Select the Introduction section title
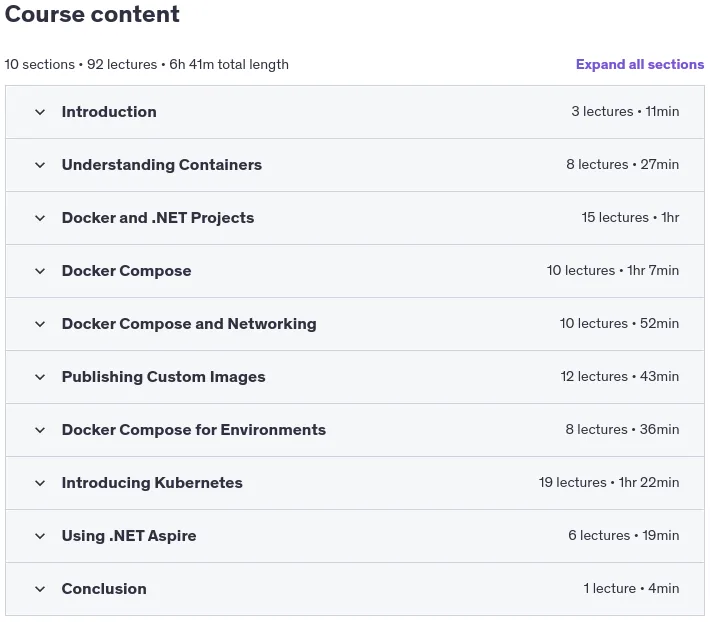Viewport: 710px width, 622px height. [x=109, y=112]
